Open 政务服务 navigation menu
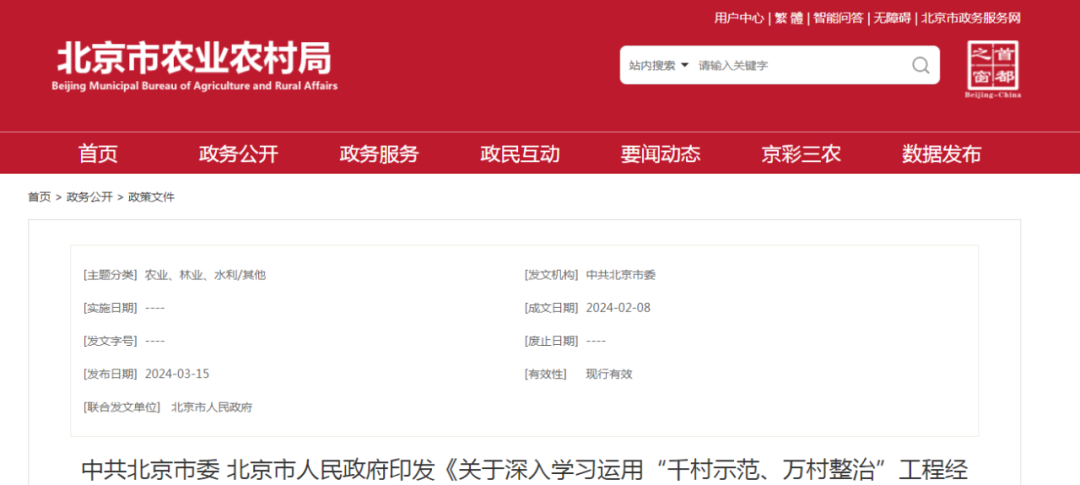Image resolution: width=1080 pixels, height=485 pixels. click(x=379, y=154)
